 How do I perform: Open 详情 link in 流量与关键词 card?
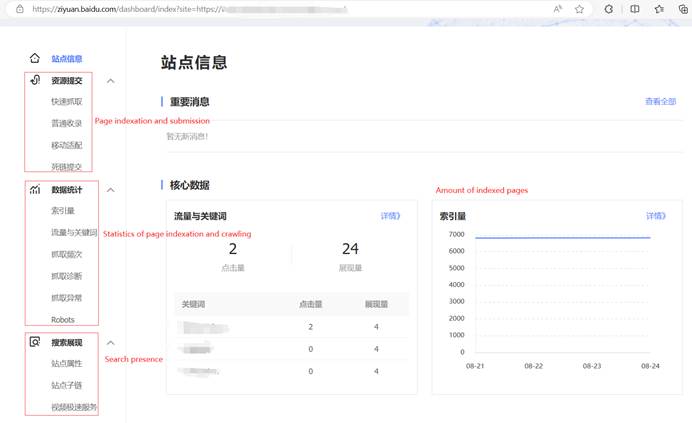pyautogui.click(x=390, y=215)
